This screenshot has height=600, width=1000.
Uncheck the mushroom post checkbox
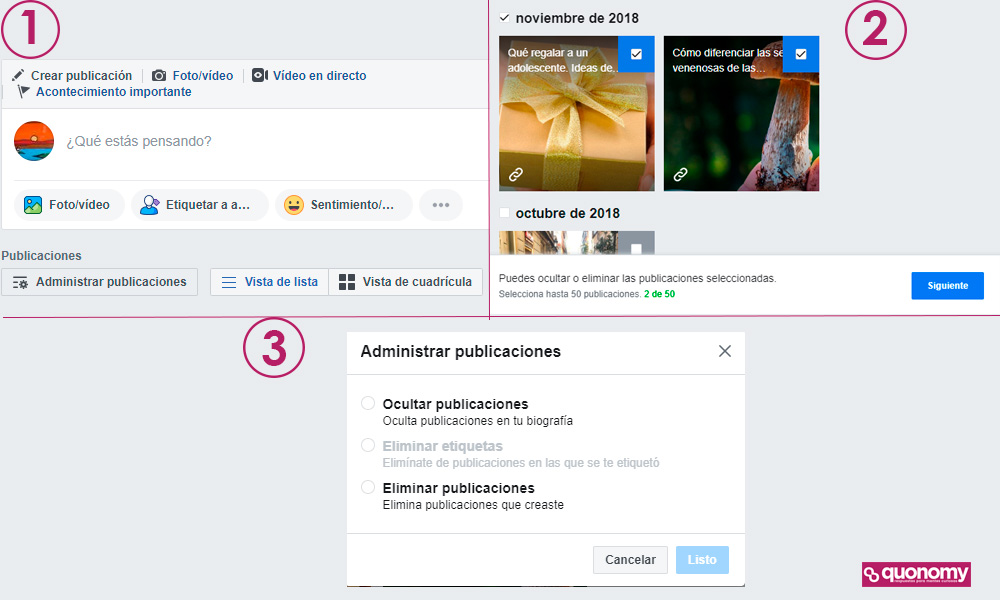pyautogui.click(x=801, y=54)
